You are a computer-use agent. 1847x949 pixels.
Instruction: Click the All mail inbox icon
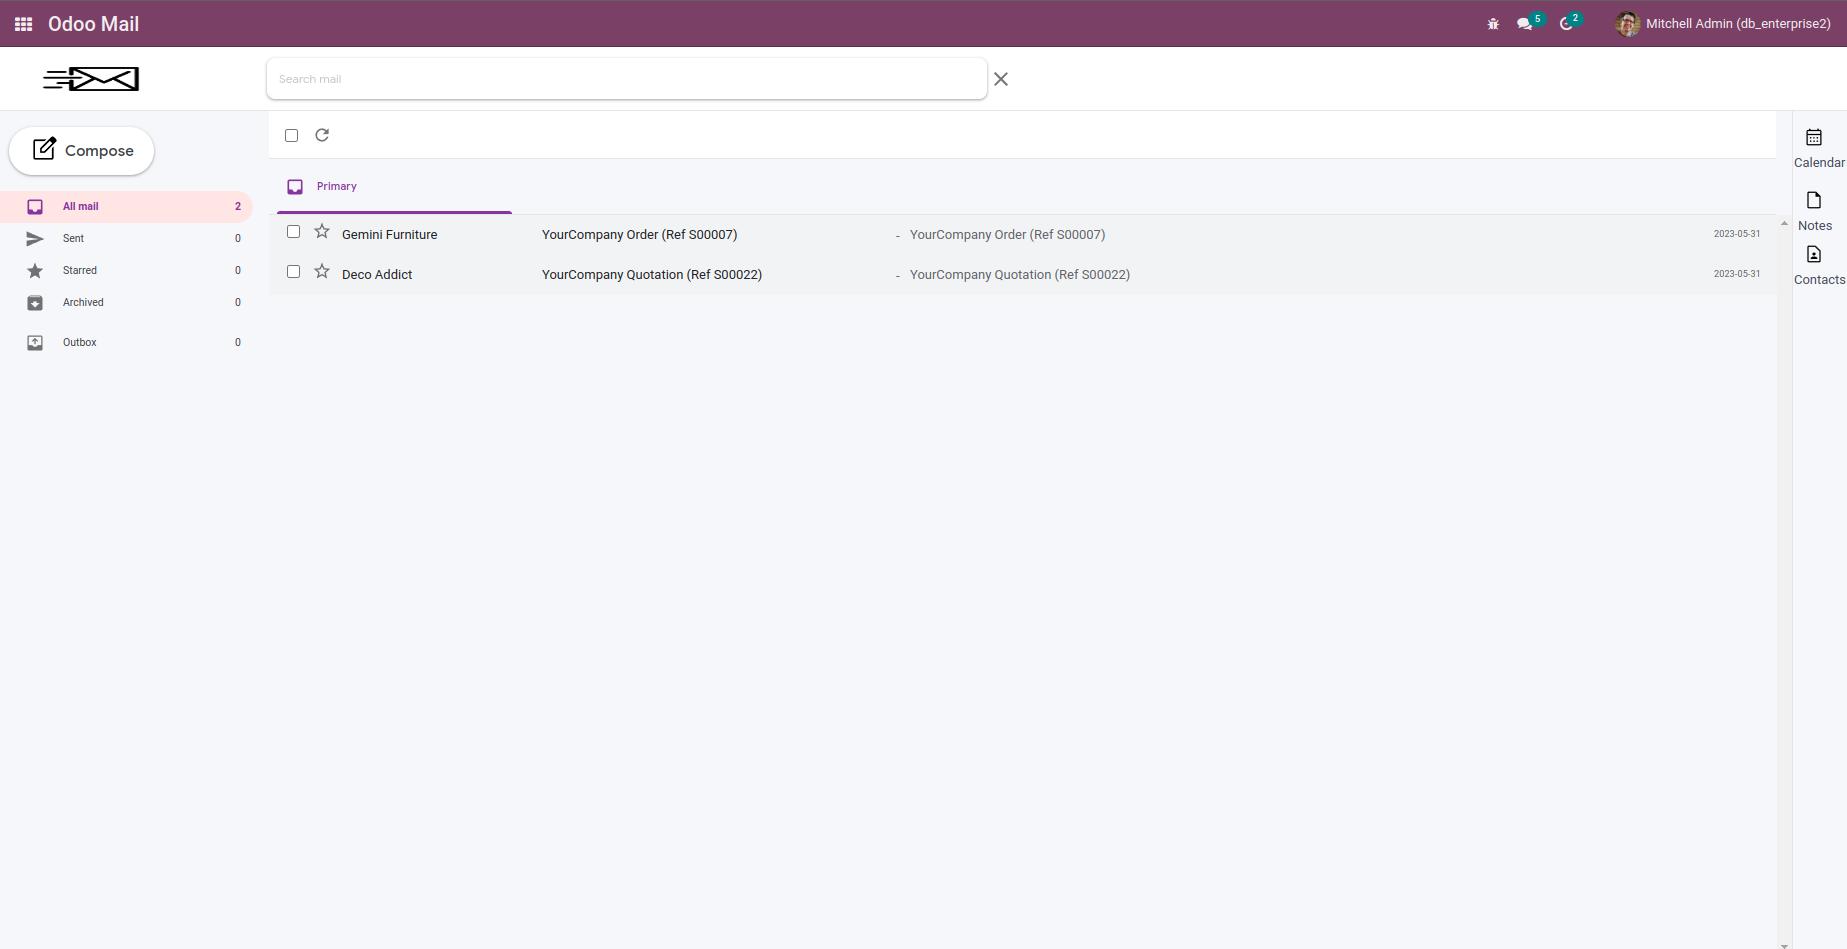35,207
